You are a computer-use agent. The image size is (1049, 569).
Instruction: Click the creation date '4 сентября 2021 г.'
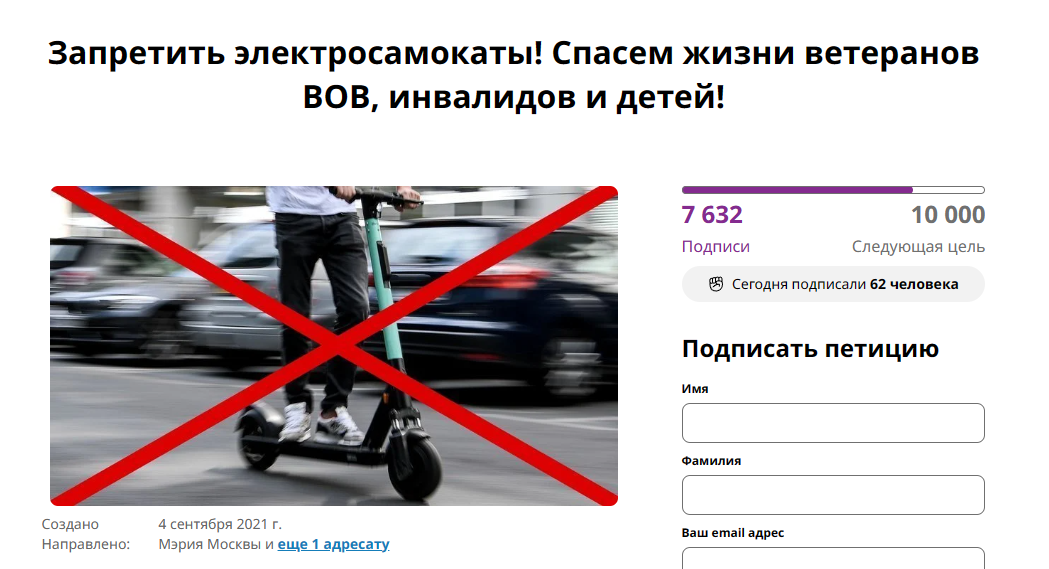220,524
